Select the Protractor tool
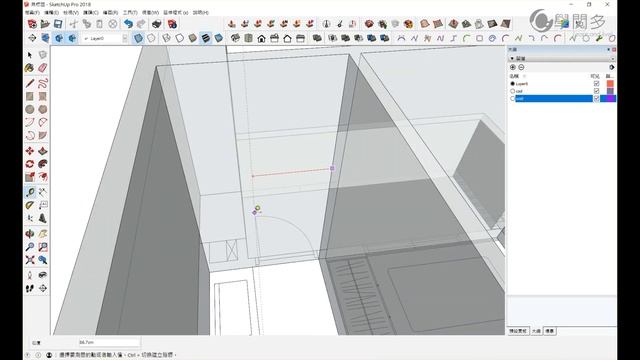640x360 pixels. [30, 205]
